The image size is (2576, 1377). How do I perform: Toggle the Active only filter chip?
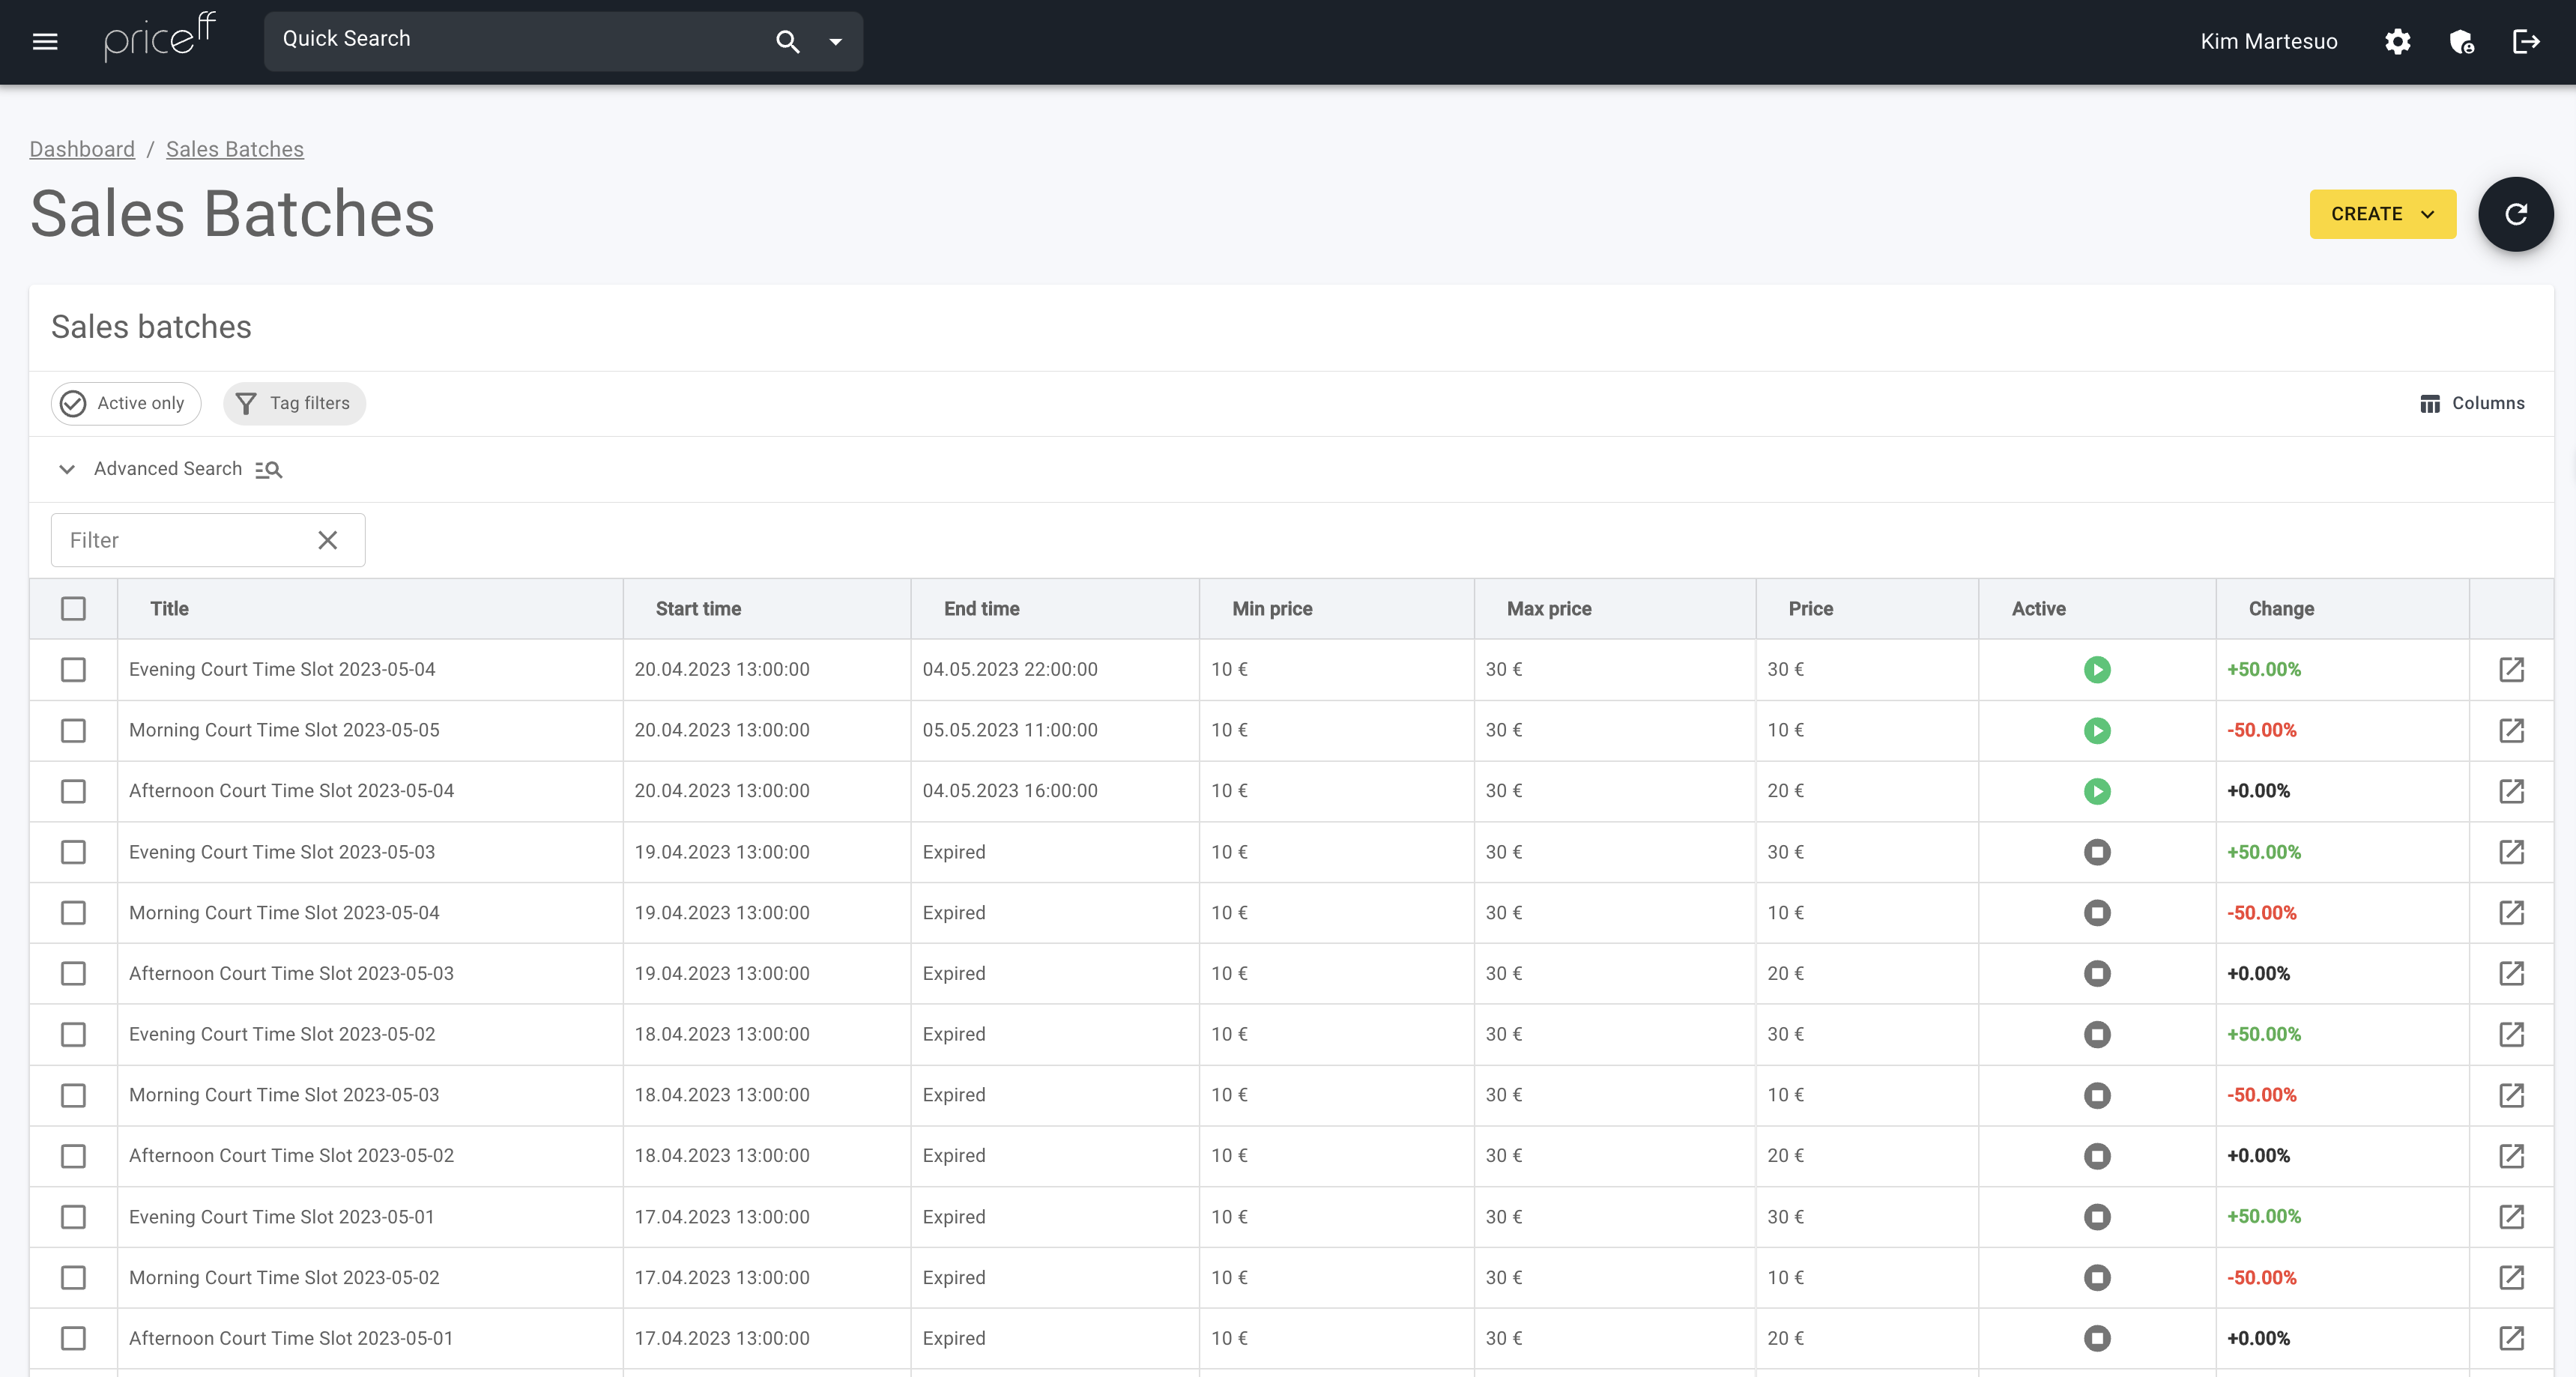coord(126,403)
